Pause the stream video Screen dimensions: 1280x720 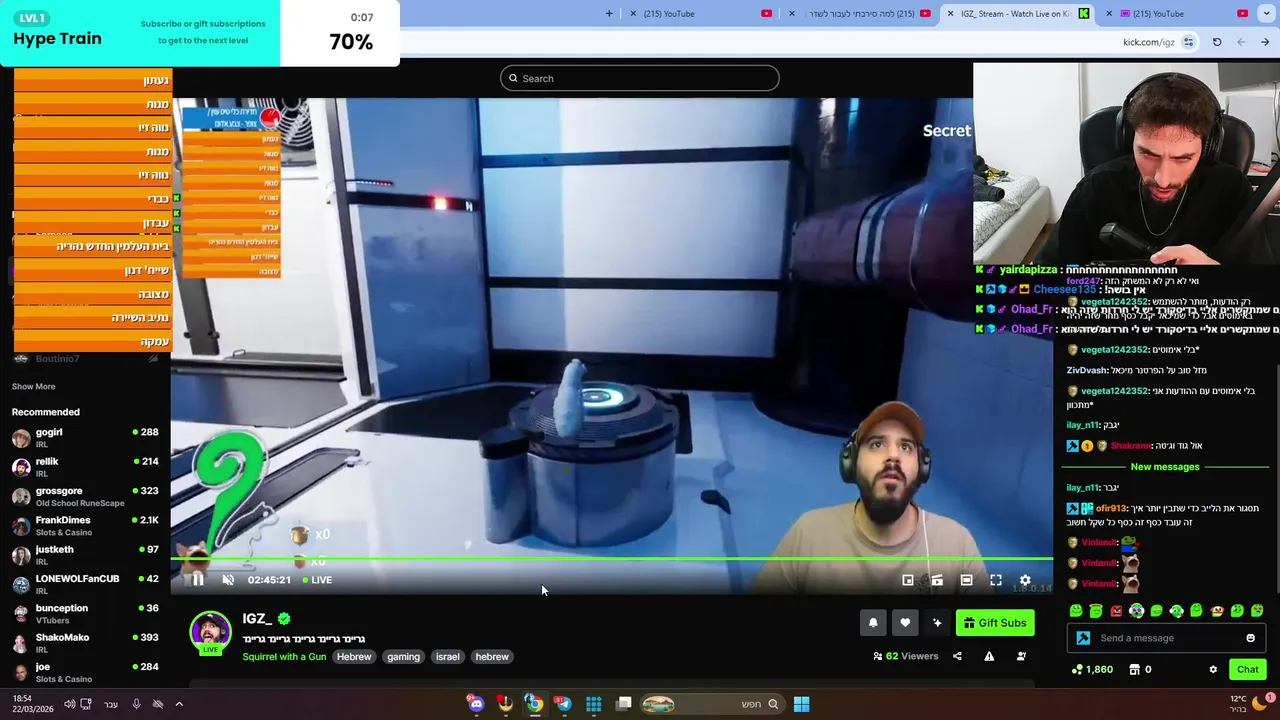click(x=197, y=580)
